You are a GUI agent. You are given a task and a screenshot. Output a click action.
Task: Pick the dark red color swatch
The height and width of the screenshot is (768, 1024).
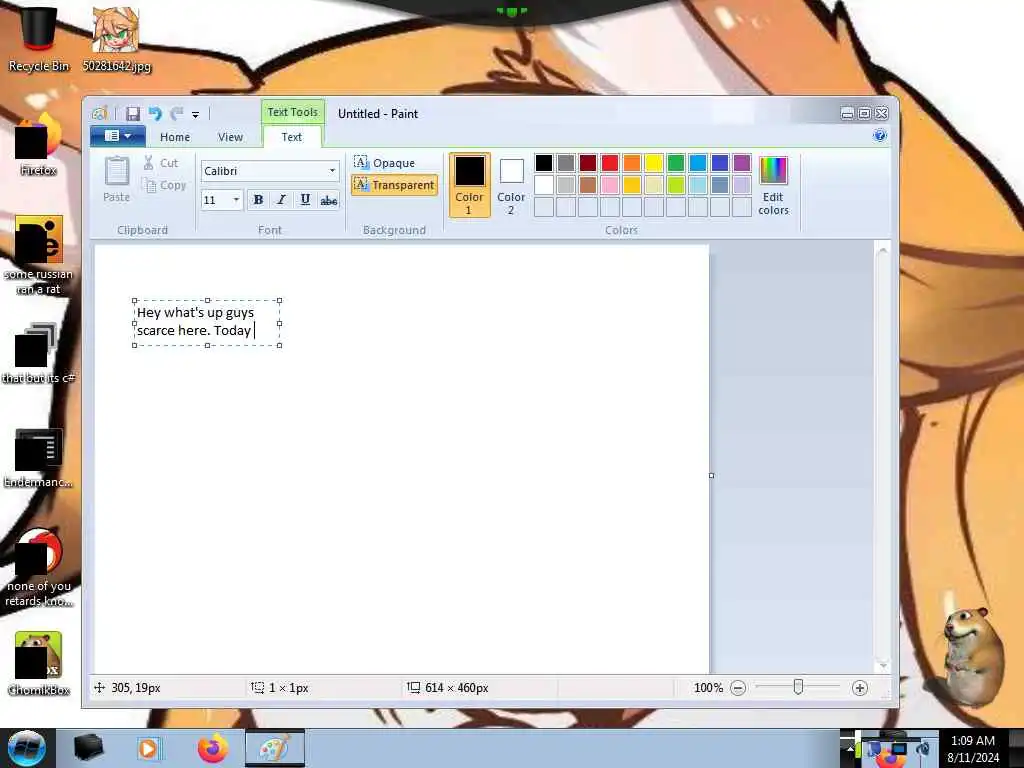(x=588, y=163)
